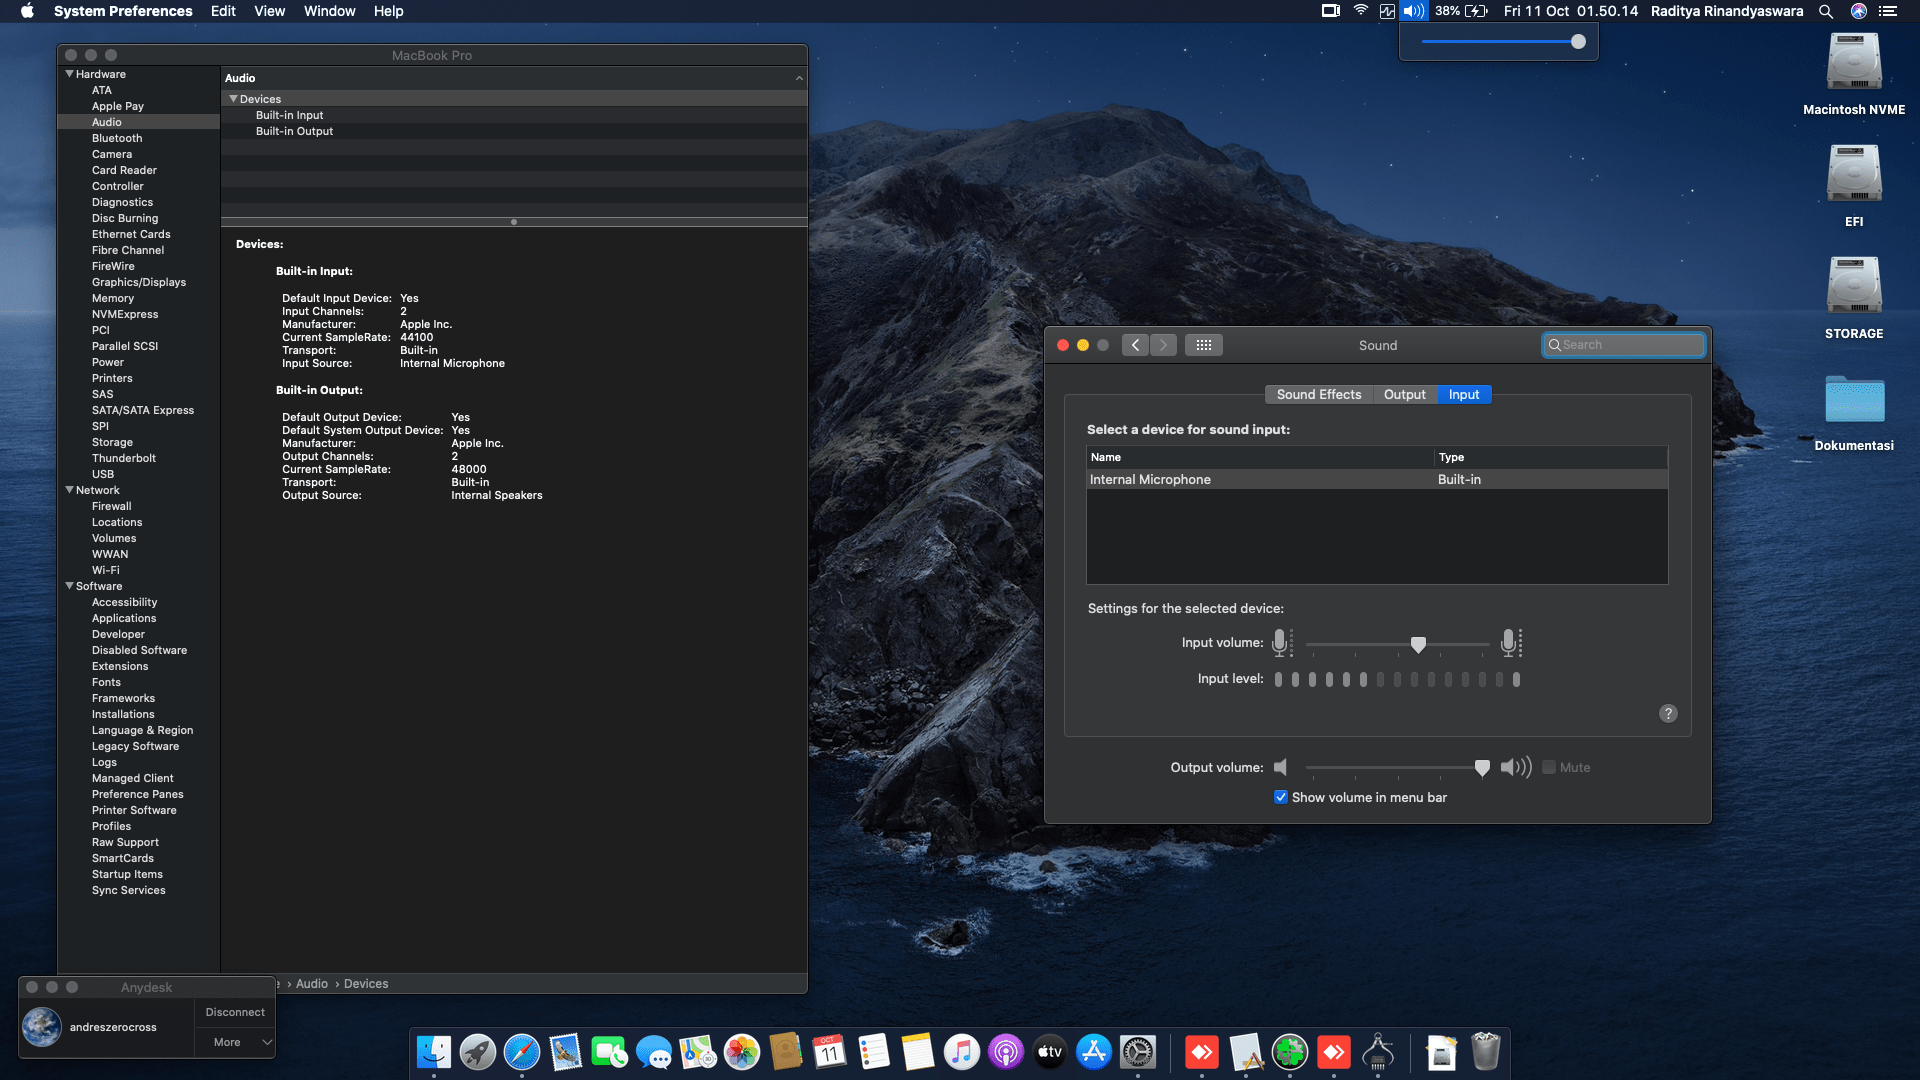Click the help question mark button
The height and width of the screenshot is (1080, 1920).
pos(1668,713)
